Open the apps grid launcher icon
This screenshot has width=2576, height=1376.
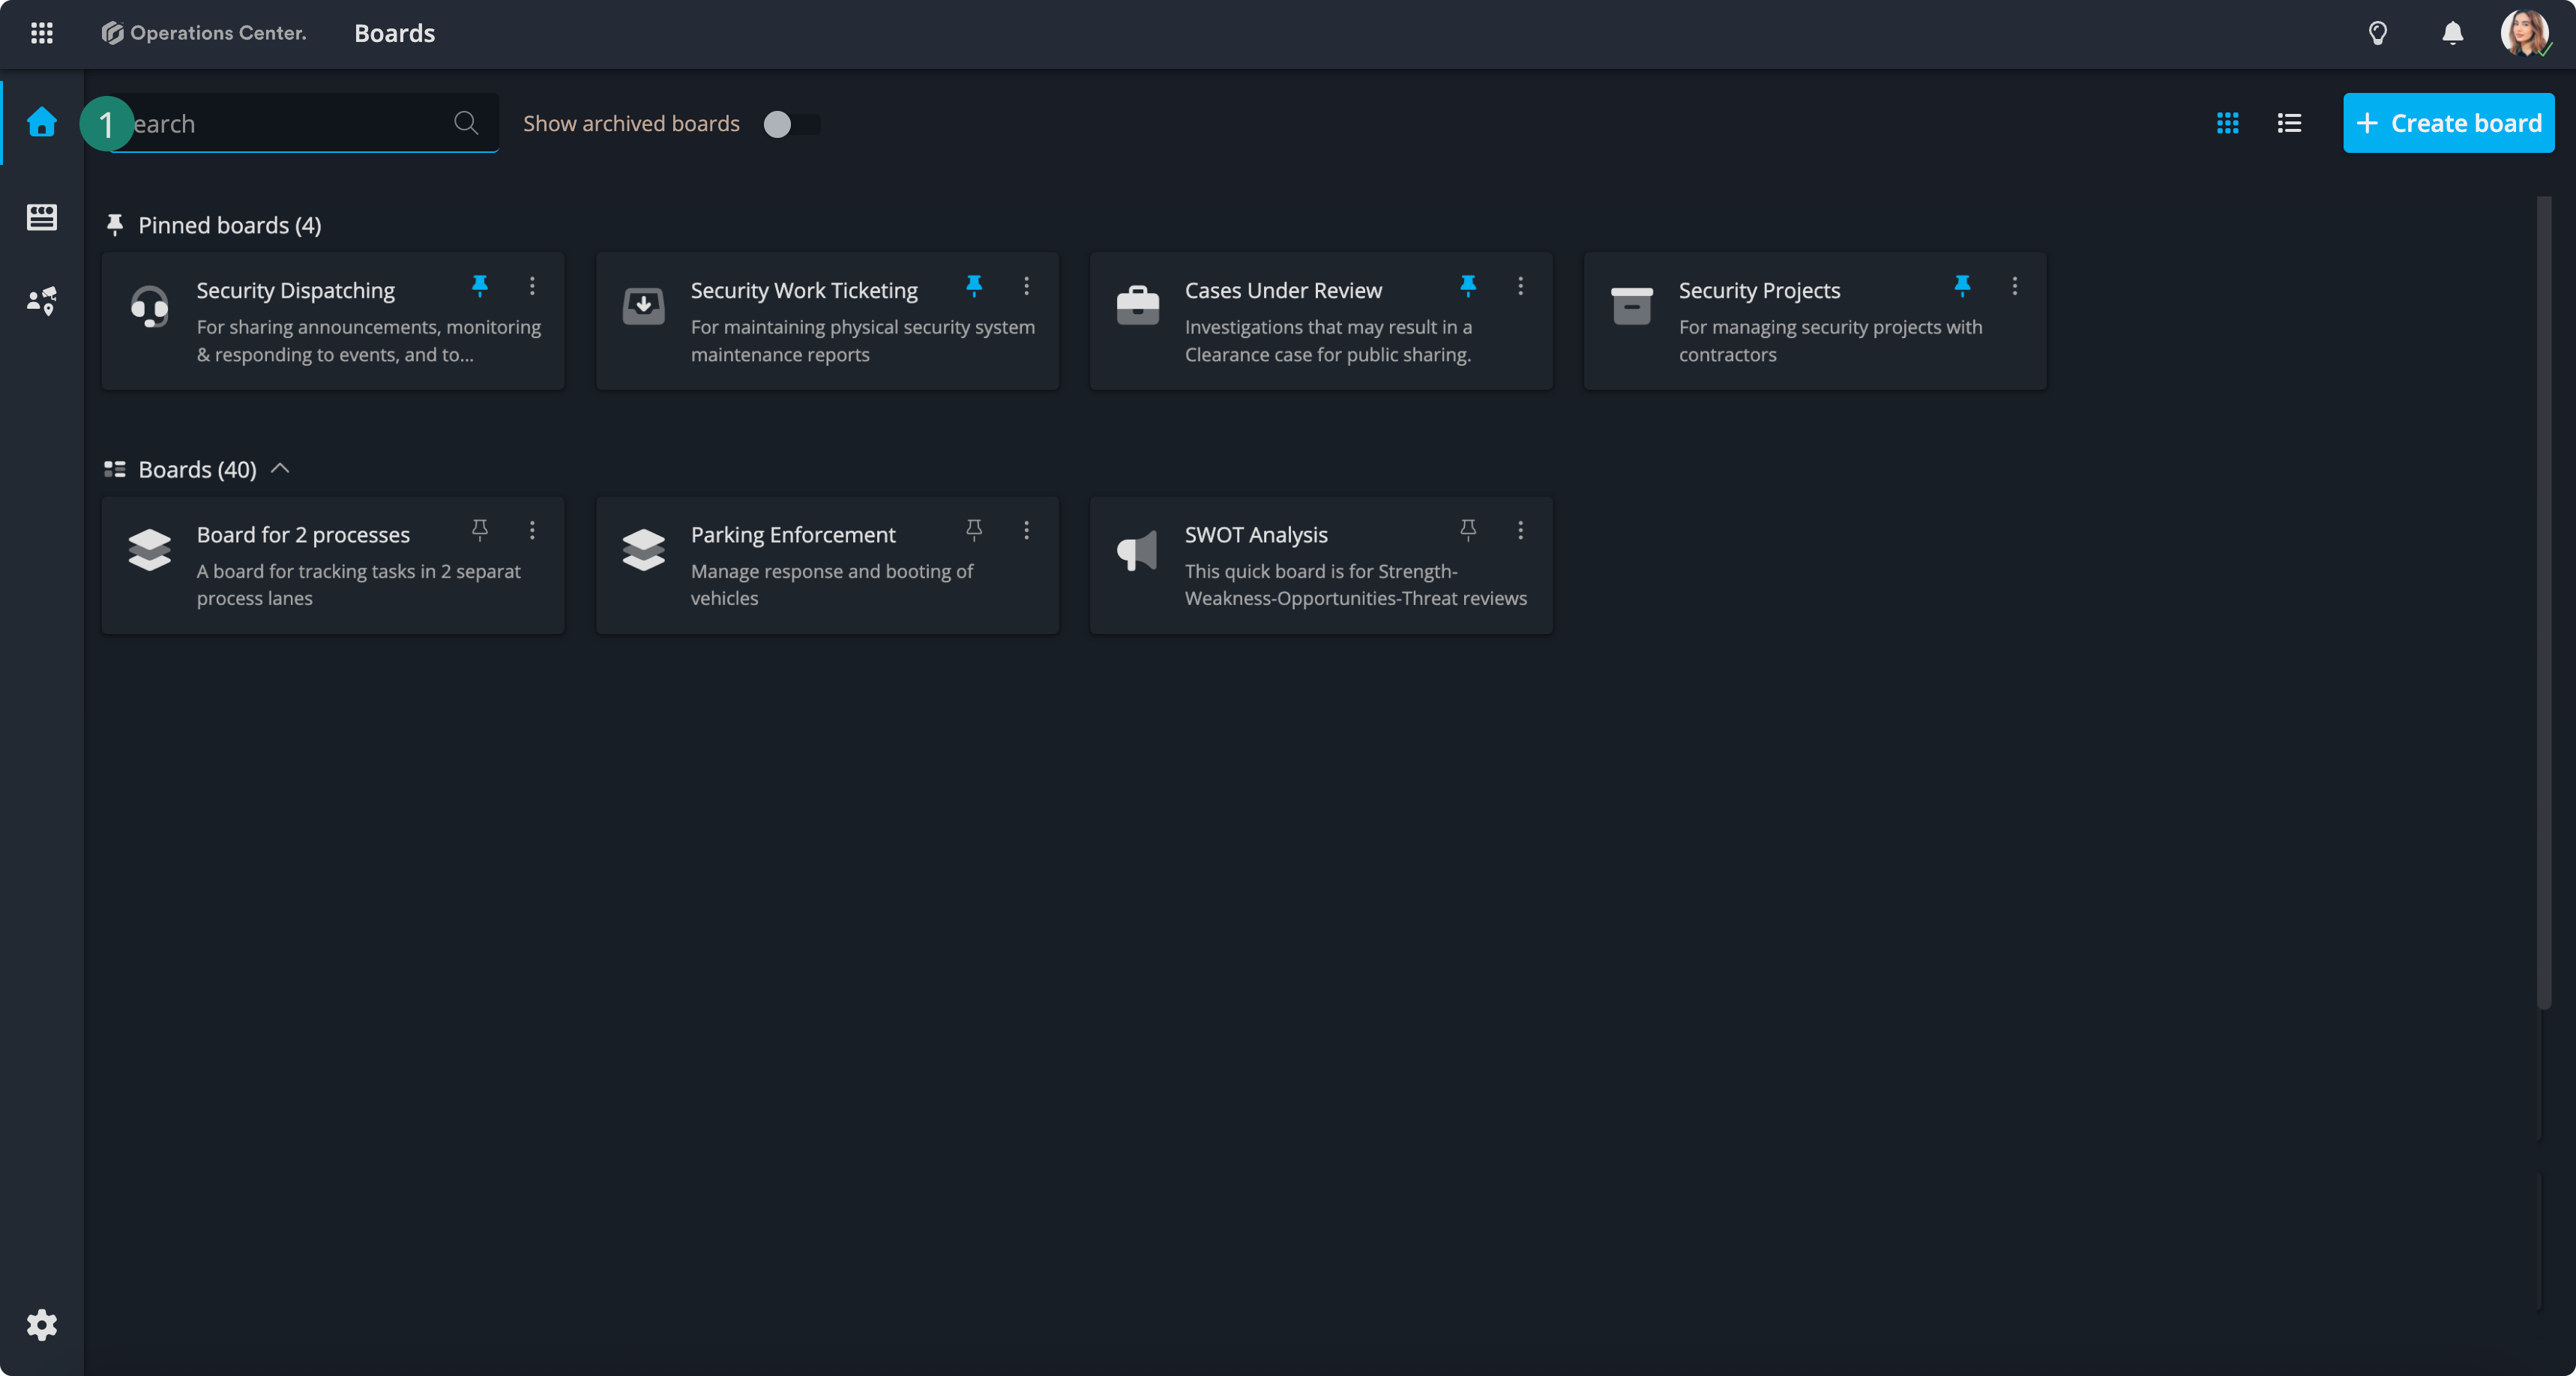[41, 33]
